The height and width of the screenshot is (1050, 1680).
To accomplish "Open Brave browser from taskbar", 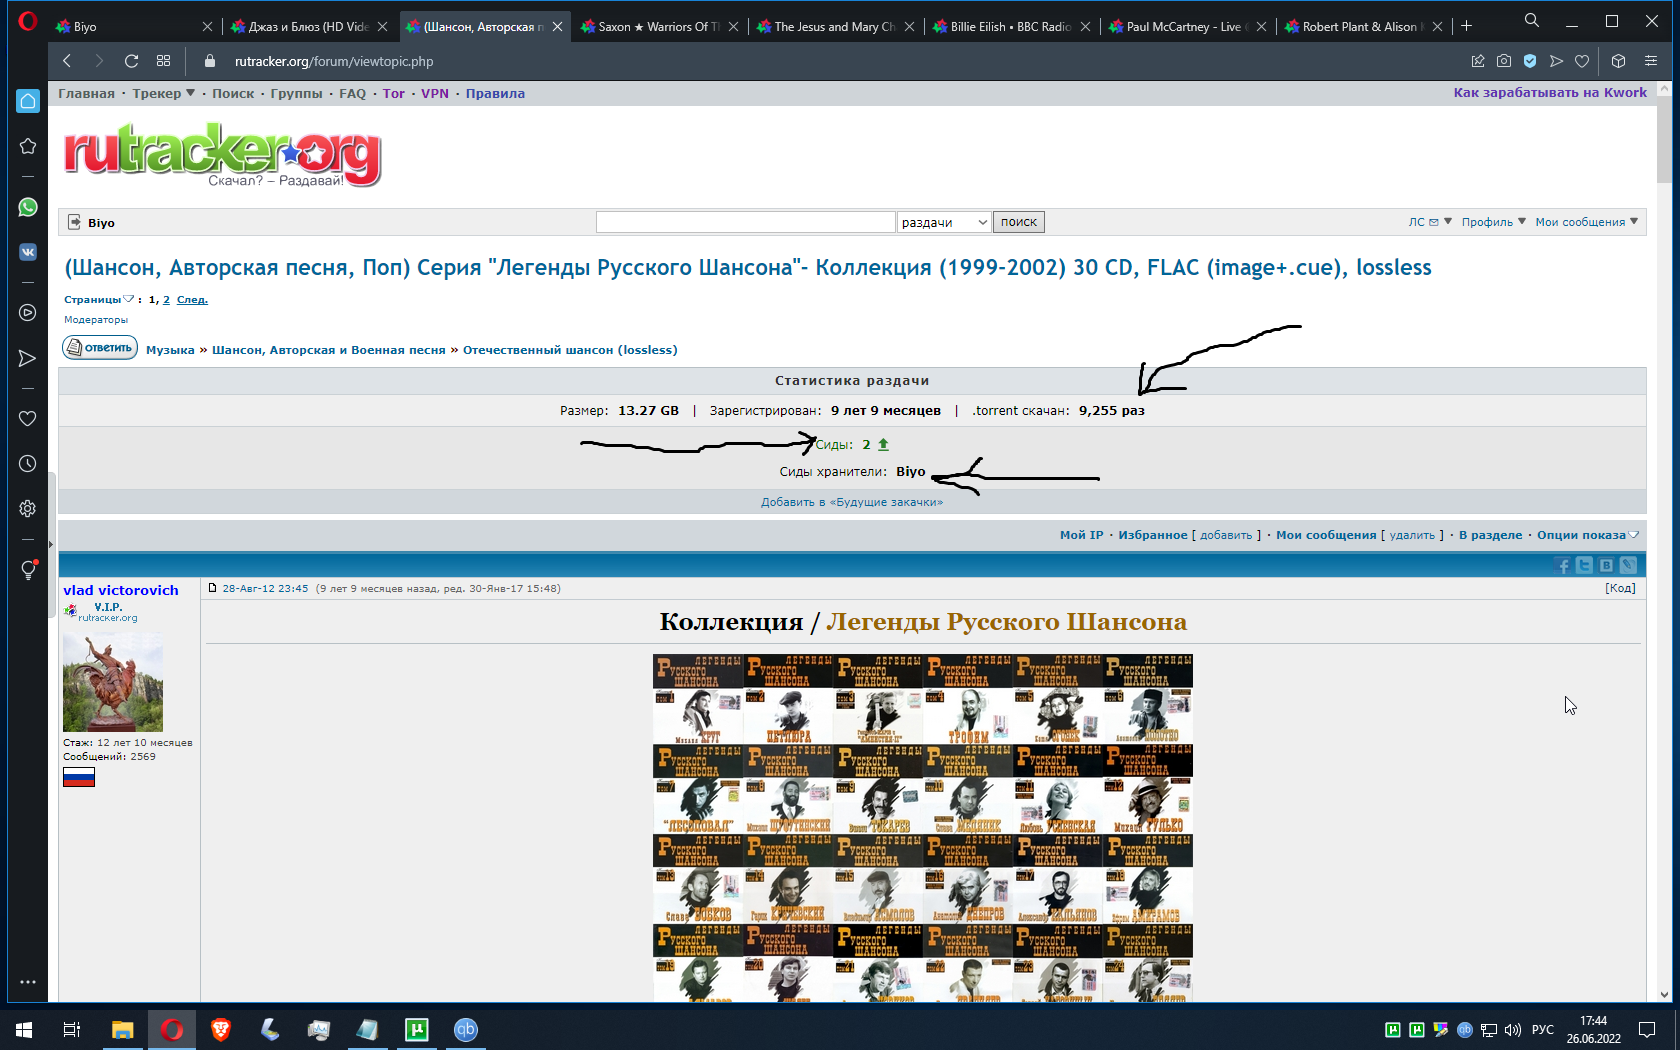I will 221,1029.
